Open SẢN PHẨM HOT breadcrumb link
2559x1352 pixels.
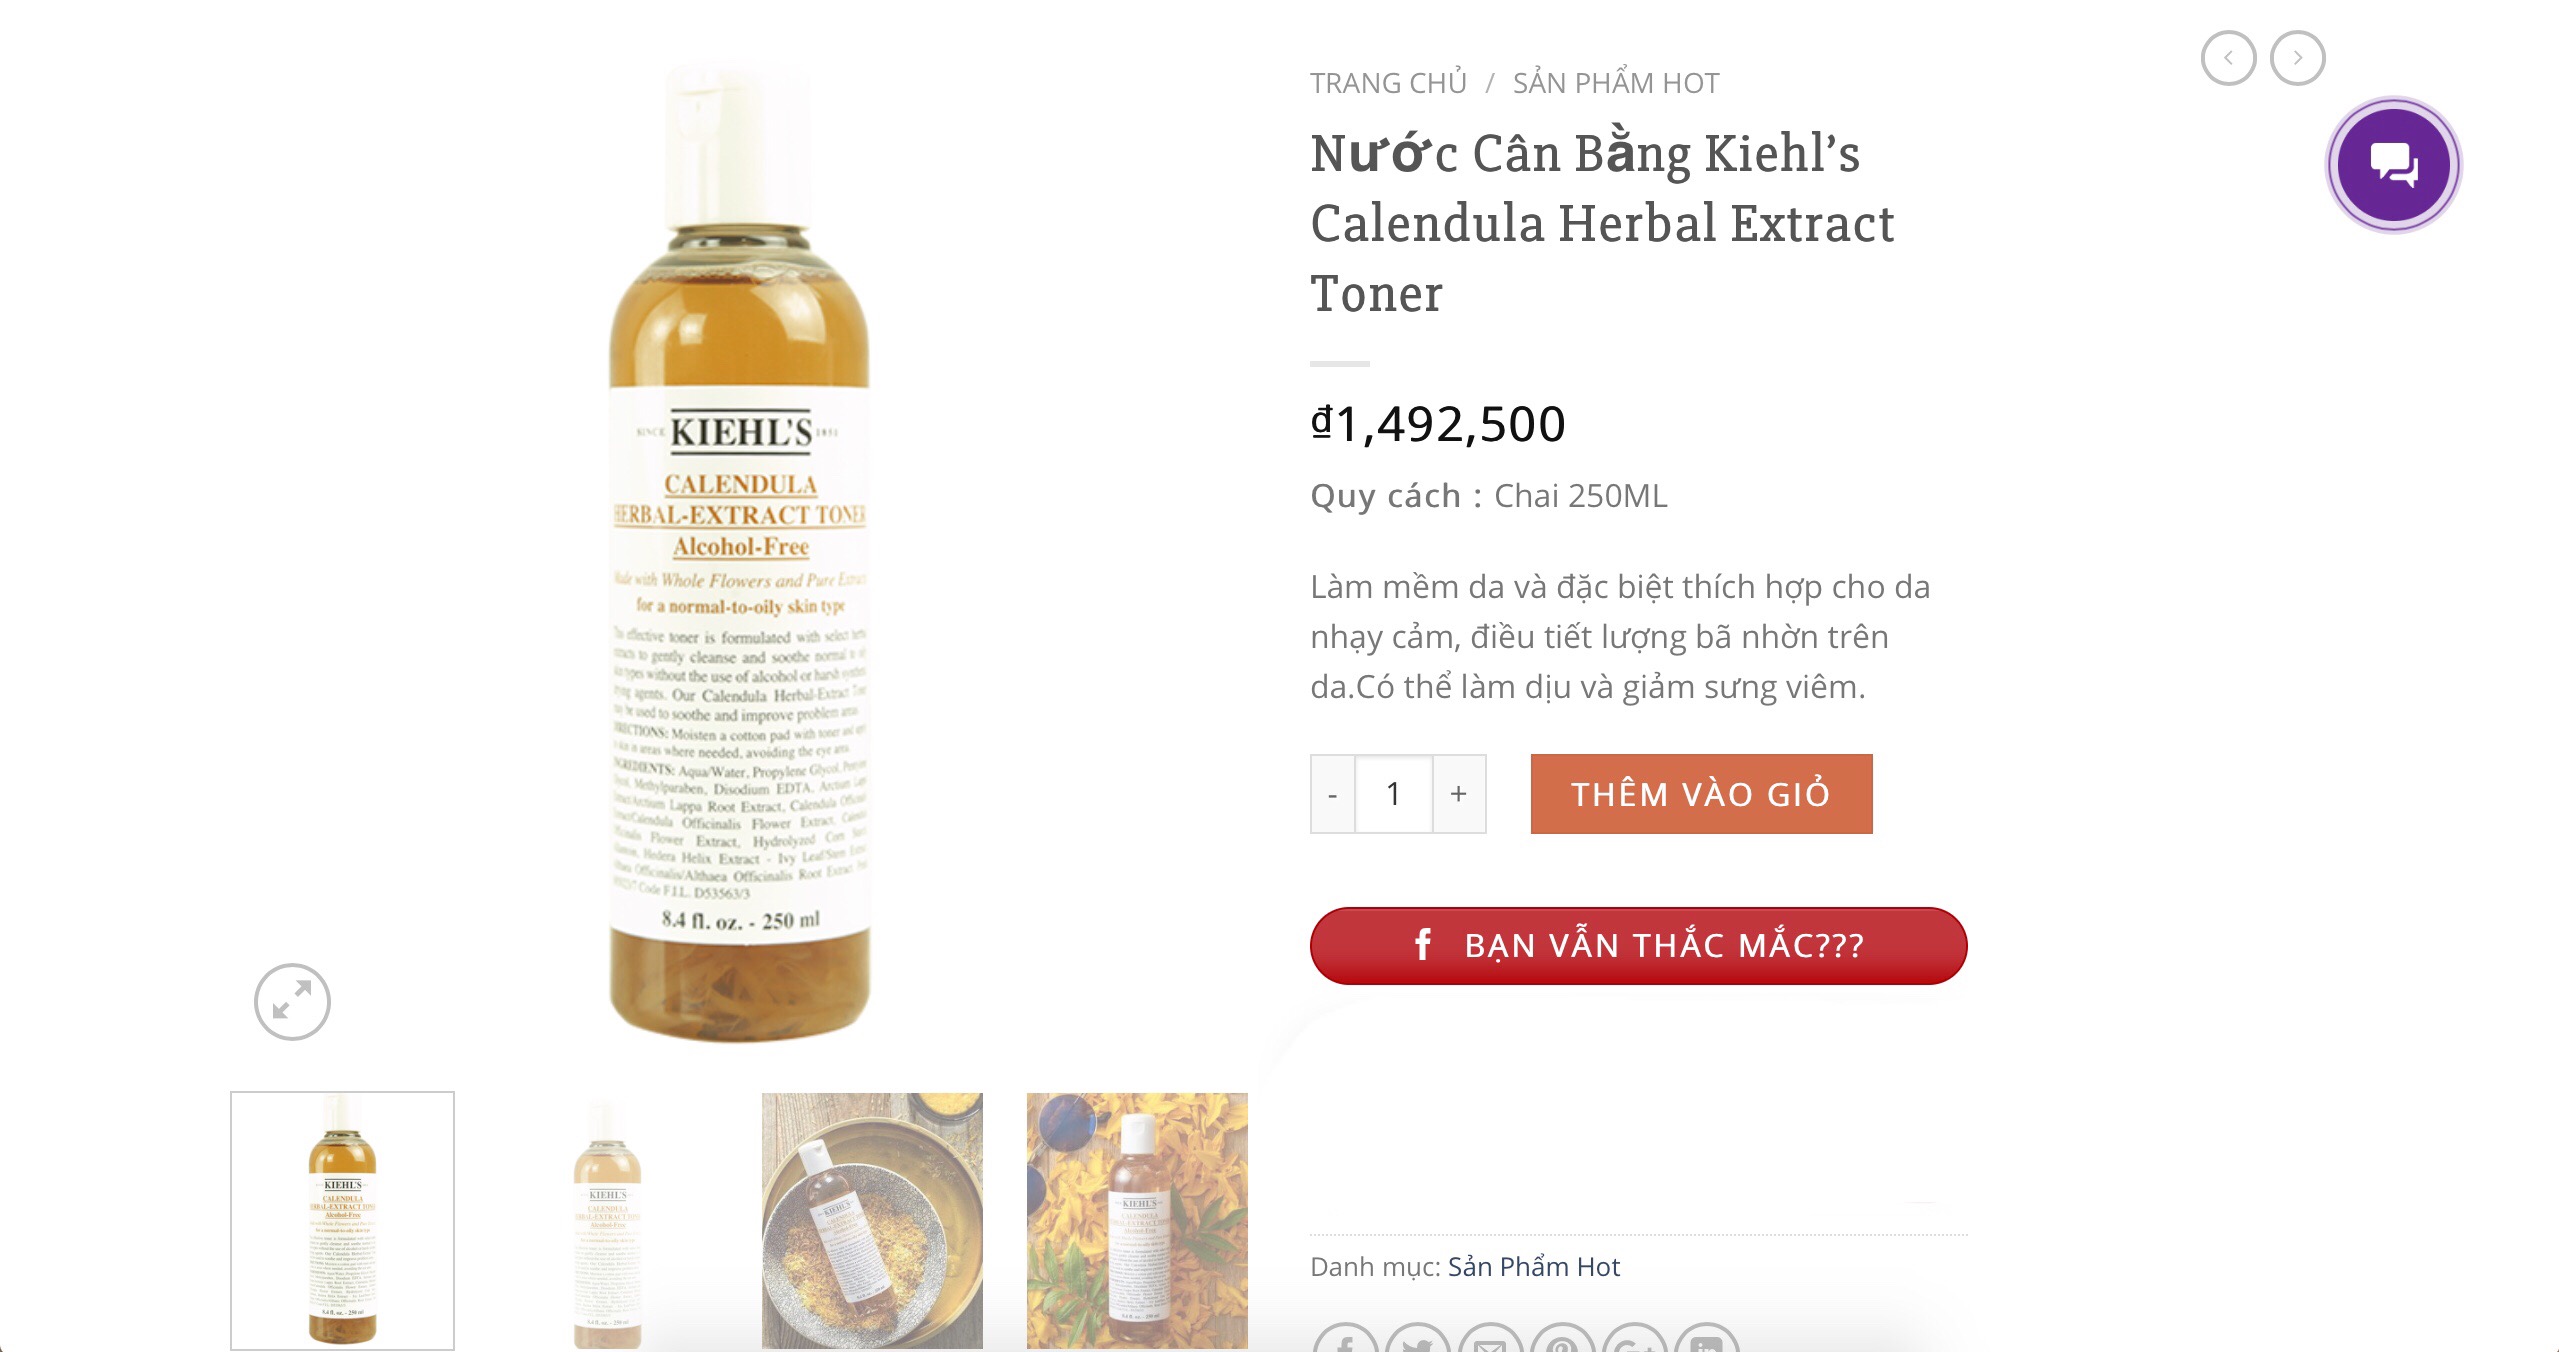click(x=1616, y=83)
